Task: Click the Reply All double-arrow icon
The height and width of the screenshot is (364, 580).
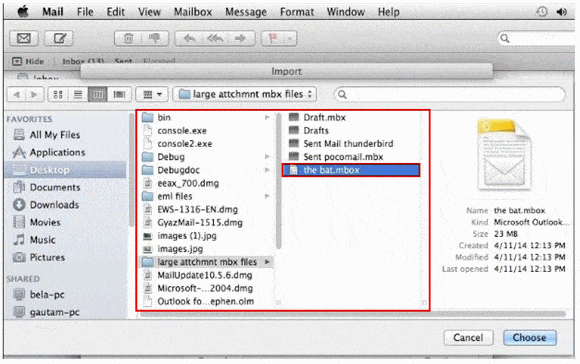Action: point(215,38)
